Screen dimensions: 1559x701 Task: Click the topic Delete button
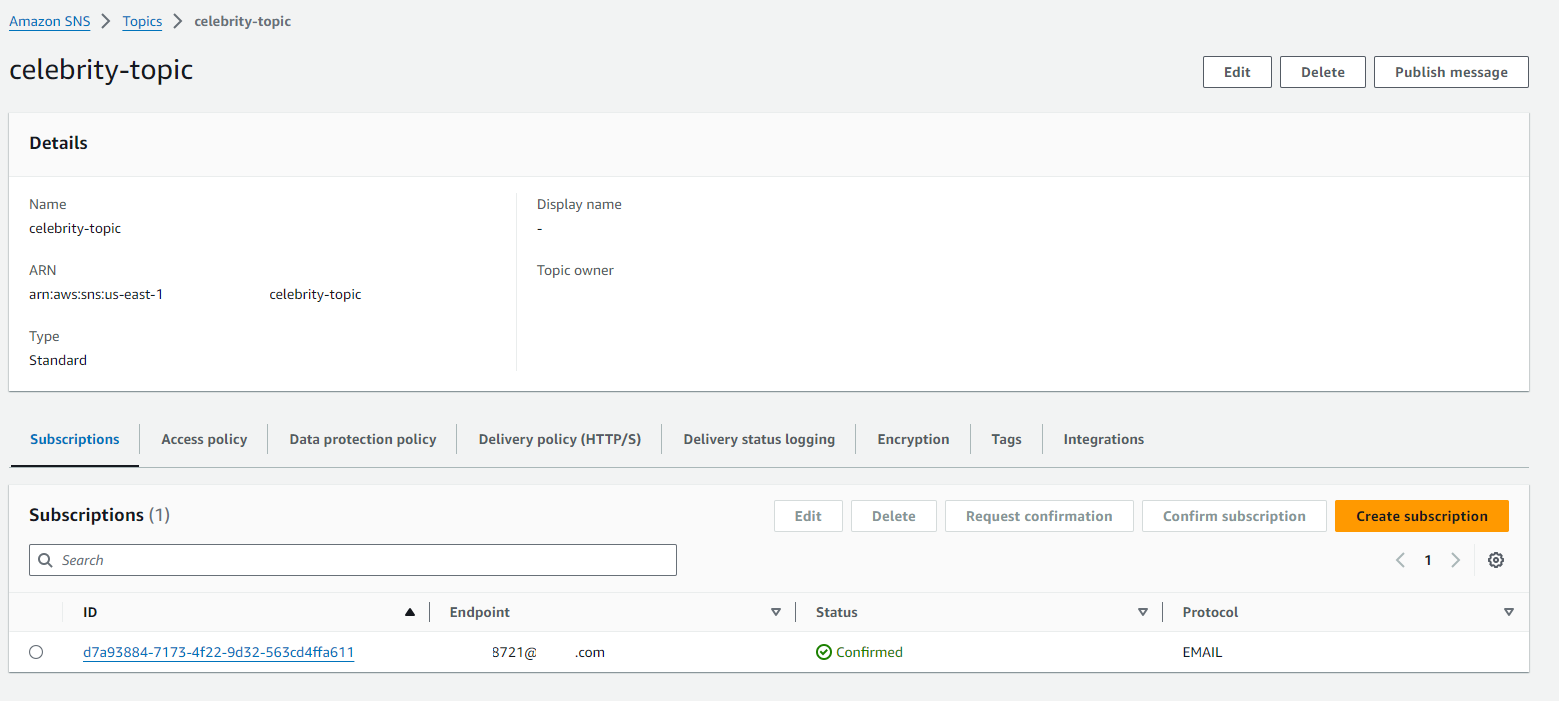tap(1323, 72)
